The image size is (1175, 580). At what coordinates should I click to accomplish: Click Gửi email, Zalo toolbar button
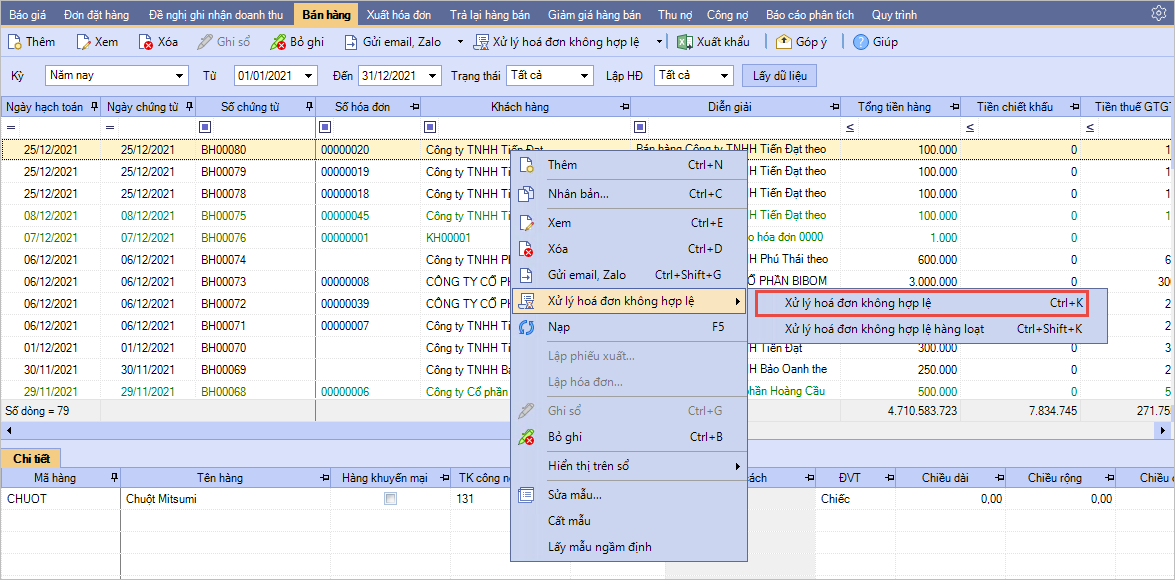(396, 42)
